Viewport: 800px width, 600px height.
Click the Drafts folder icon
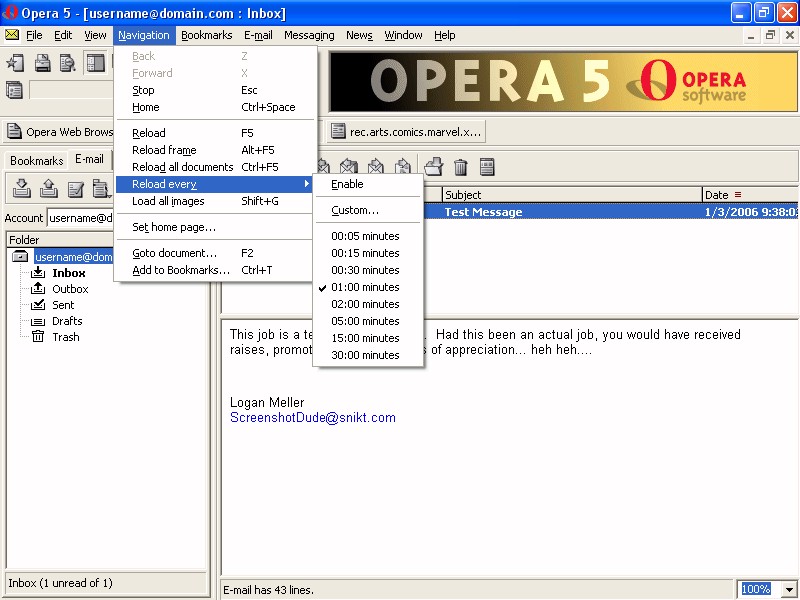pyautogui.click(x=38, y=321)
